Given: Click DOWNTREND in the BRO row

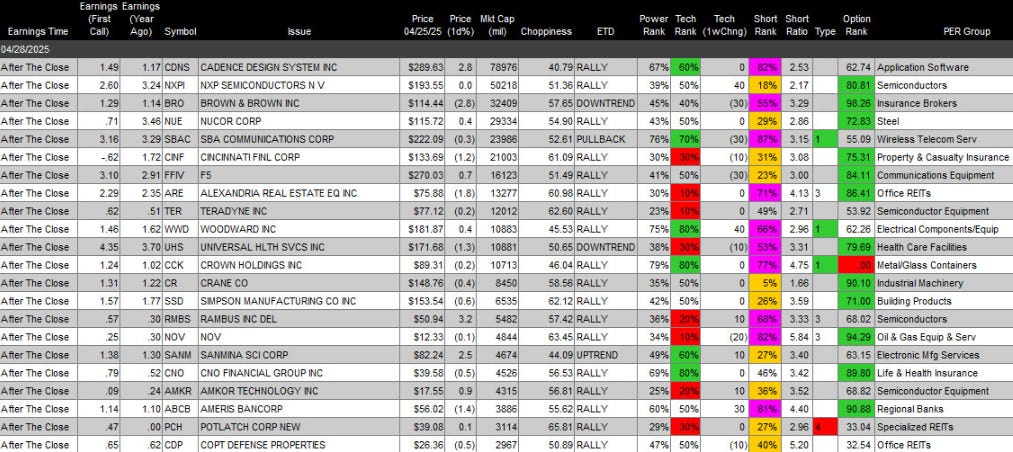Looking at the screenshot, I should coord(605,103).
